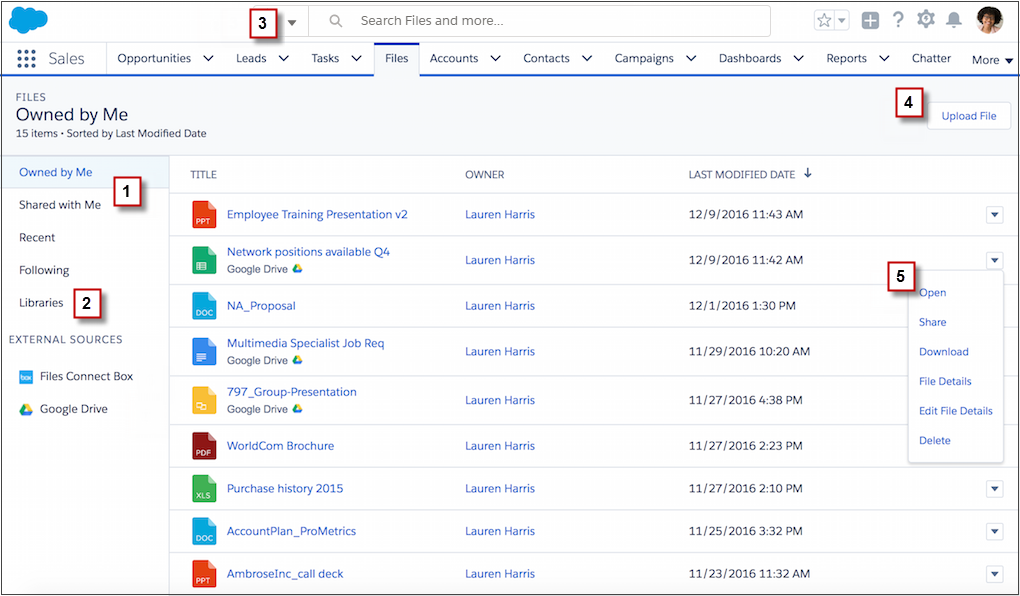Click the Title column header
The image size is (1020, 596).
(x=204, y=175)
